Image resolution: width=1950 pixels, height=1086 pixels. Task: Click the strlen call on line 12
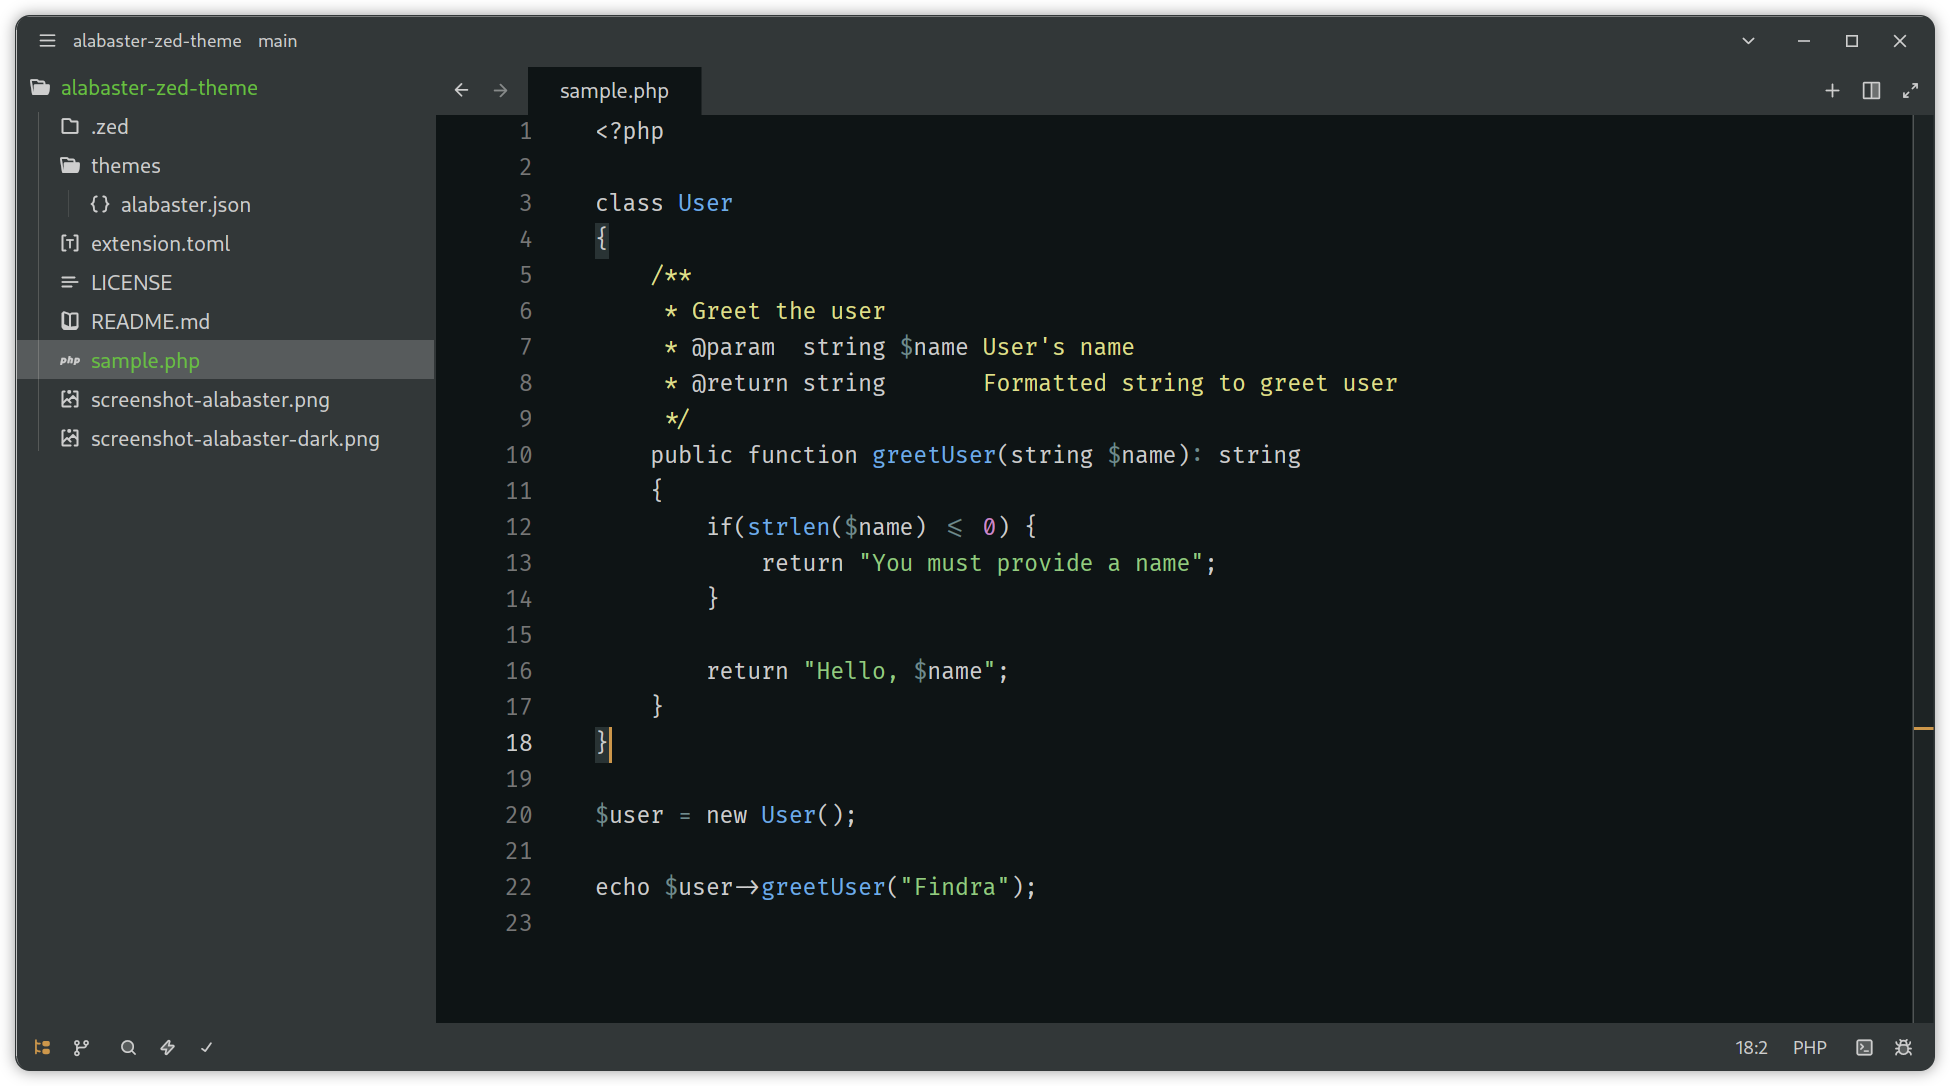click(788, 527)
